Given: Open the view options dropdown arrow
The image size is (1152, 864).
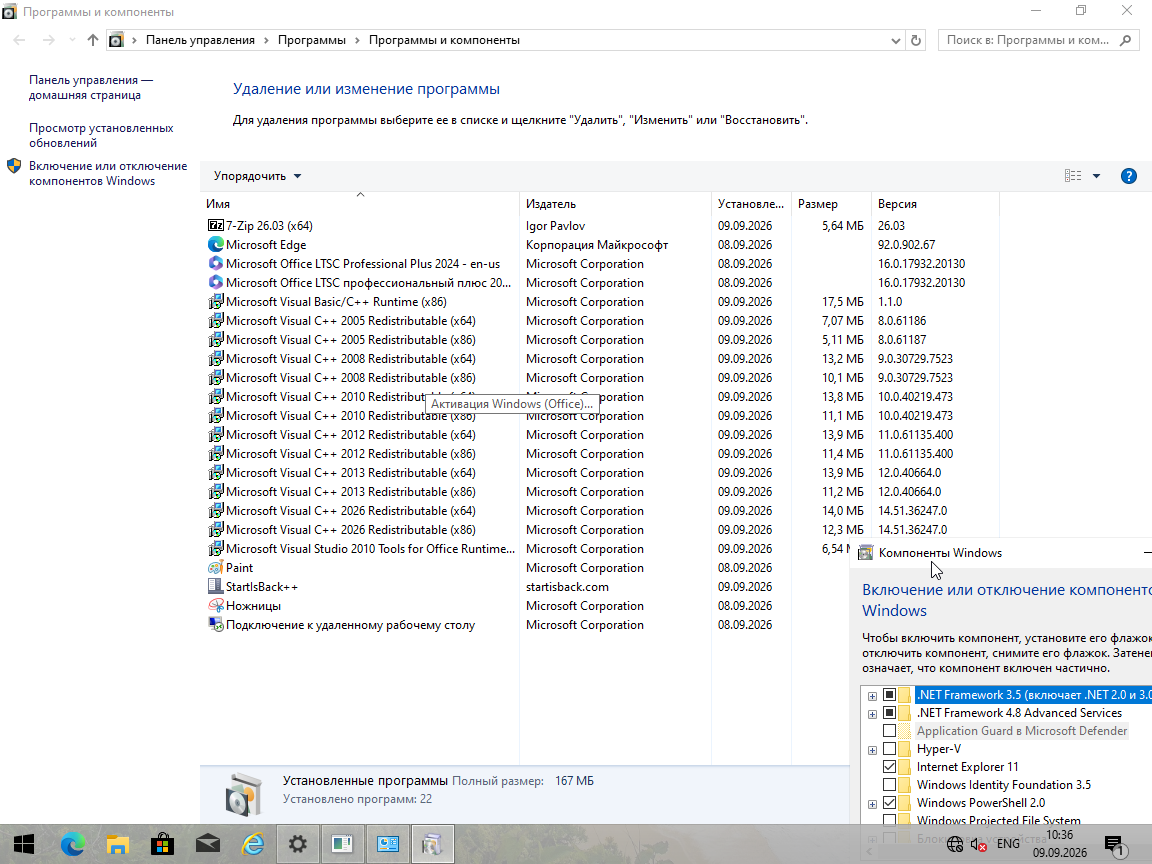Looking at the screenshot, I should click(x=1096, y=176).
